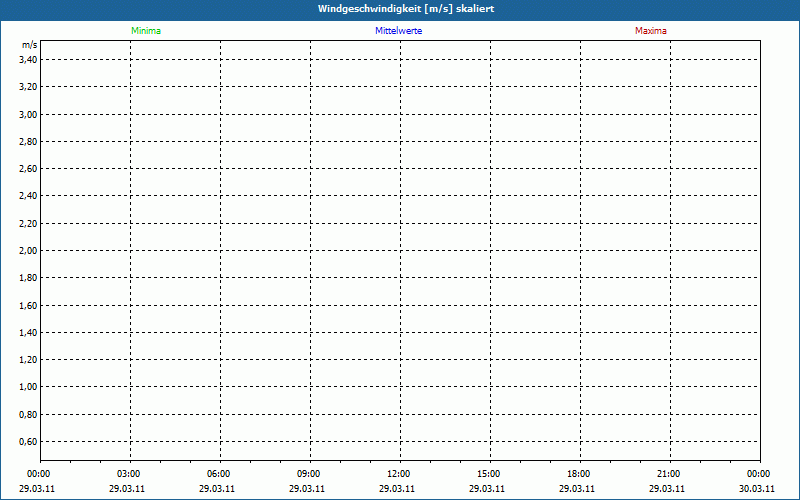Click the 1,60 y-axis value
The image size is (800, 500).
click(28, 305)
